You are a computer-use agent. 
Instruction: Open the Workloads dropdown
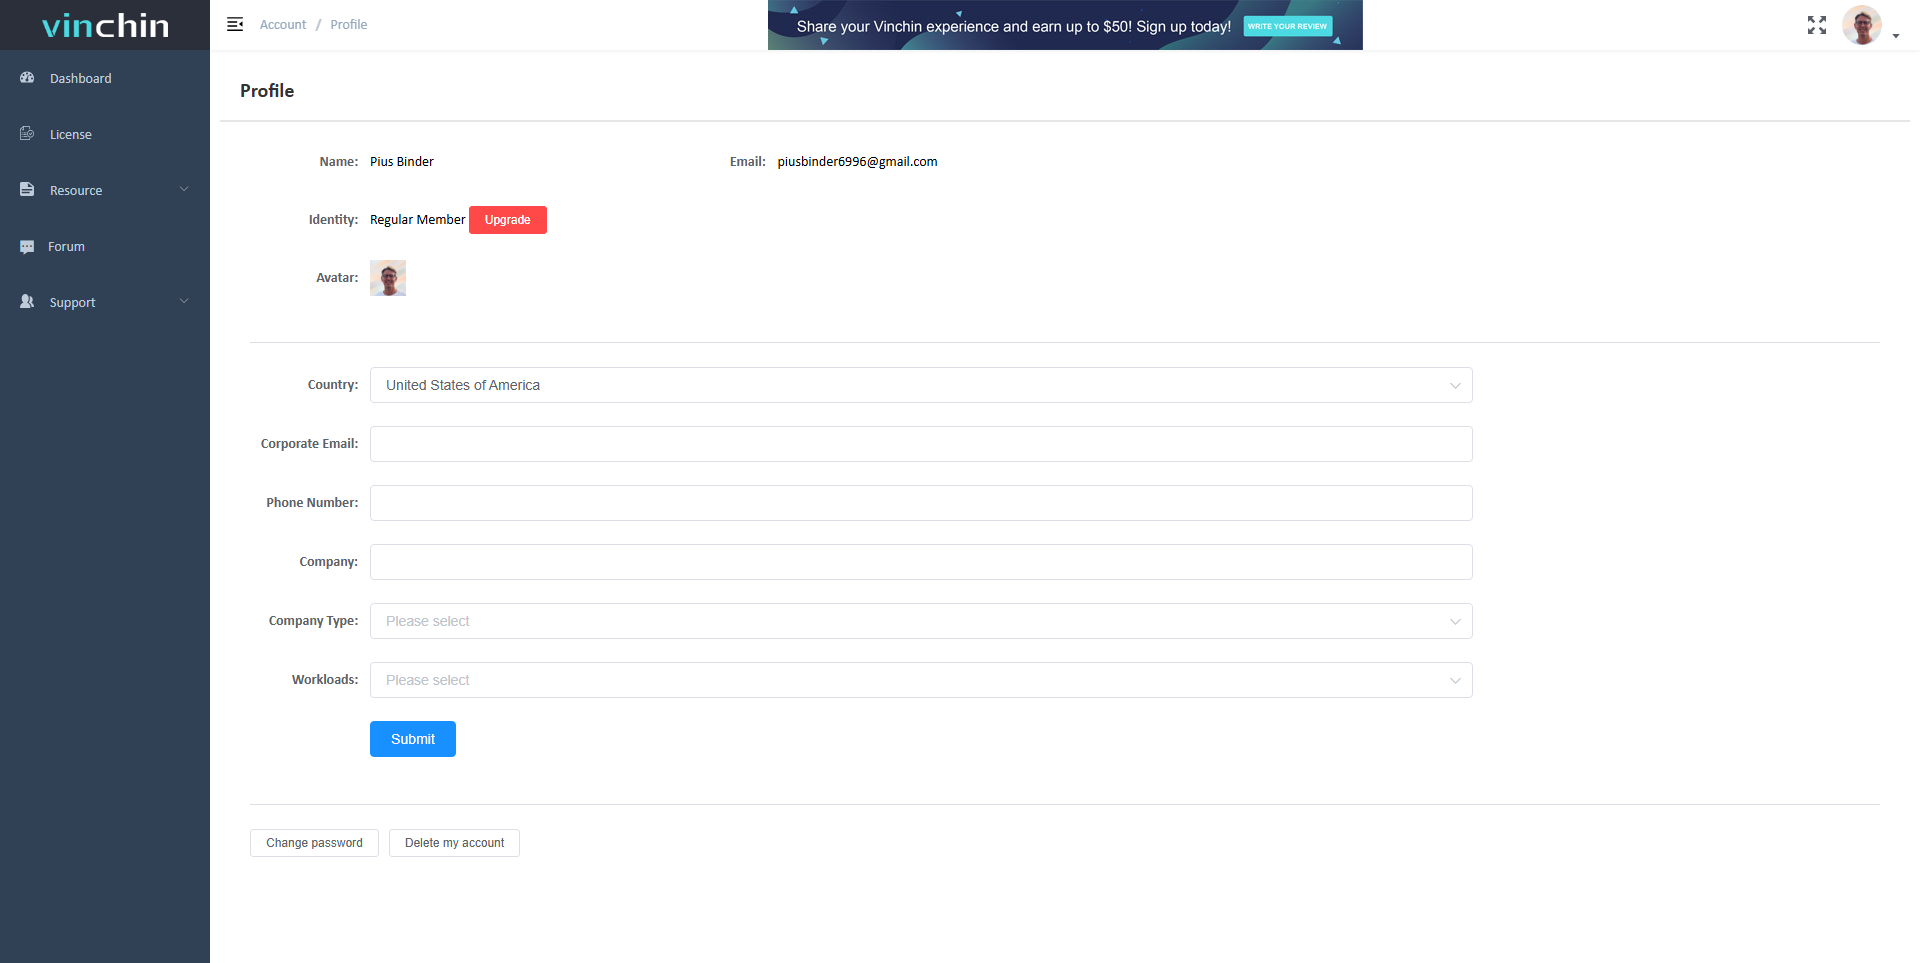920,680
